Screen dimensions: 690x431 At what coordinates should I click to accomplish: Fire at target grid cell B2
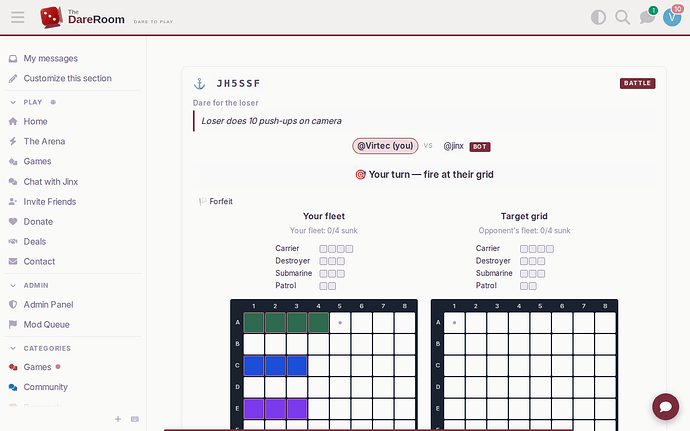[476, 344]
